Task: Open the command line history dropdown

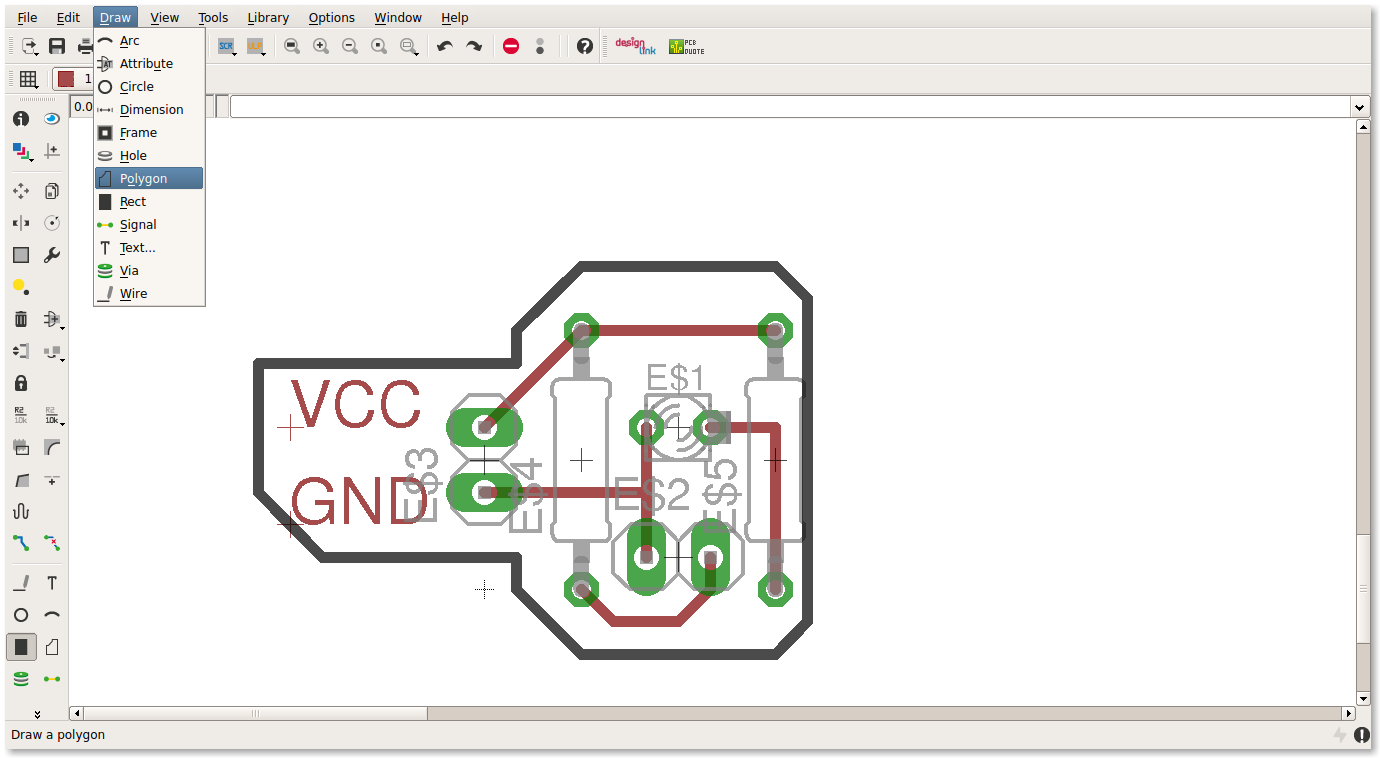Action: tap(1359, 107)
